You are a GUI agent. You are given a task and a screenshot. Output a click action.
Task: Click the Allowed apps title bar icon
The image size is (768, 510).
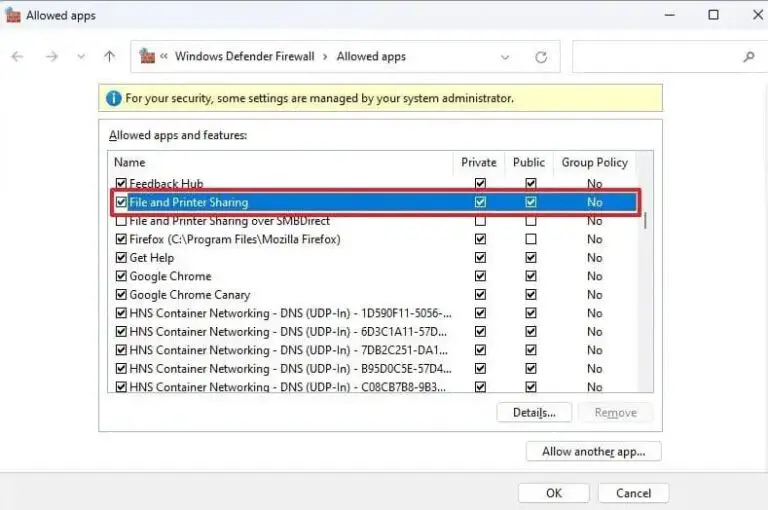13,15
